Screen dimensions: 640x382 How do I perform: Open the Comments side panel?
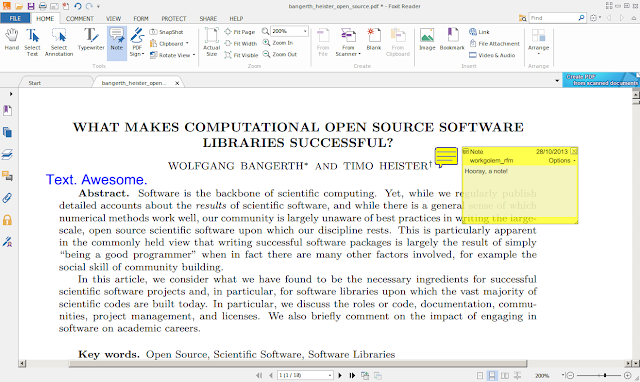tap(7, 176)
